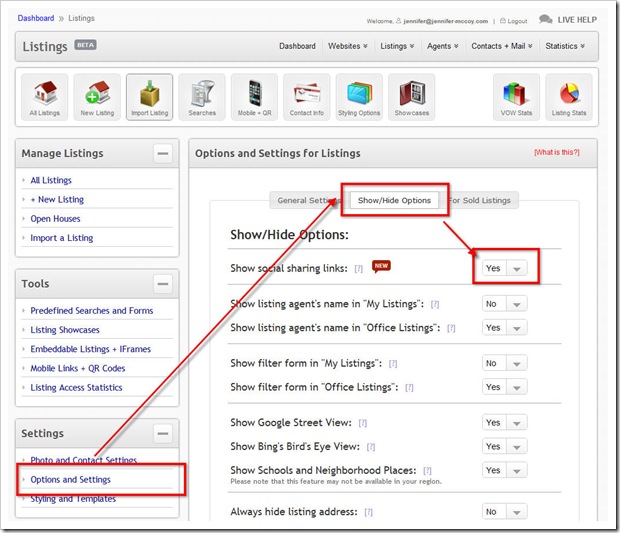The image size is (620, 533).
Task: Click the Styling Options icon
Action: click(x=359, y=97)
